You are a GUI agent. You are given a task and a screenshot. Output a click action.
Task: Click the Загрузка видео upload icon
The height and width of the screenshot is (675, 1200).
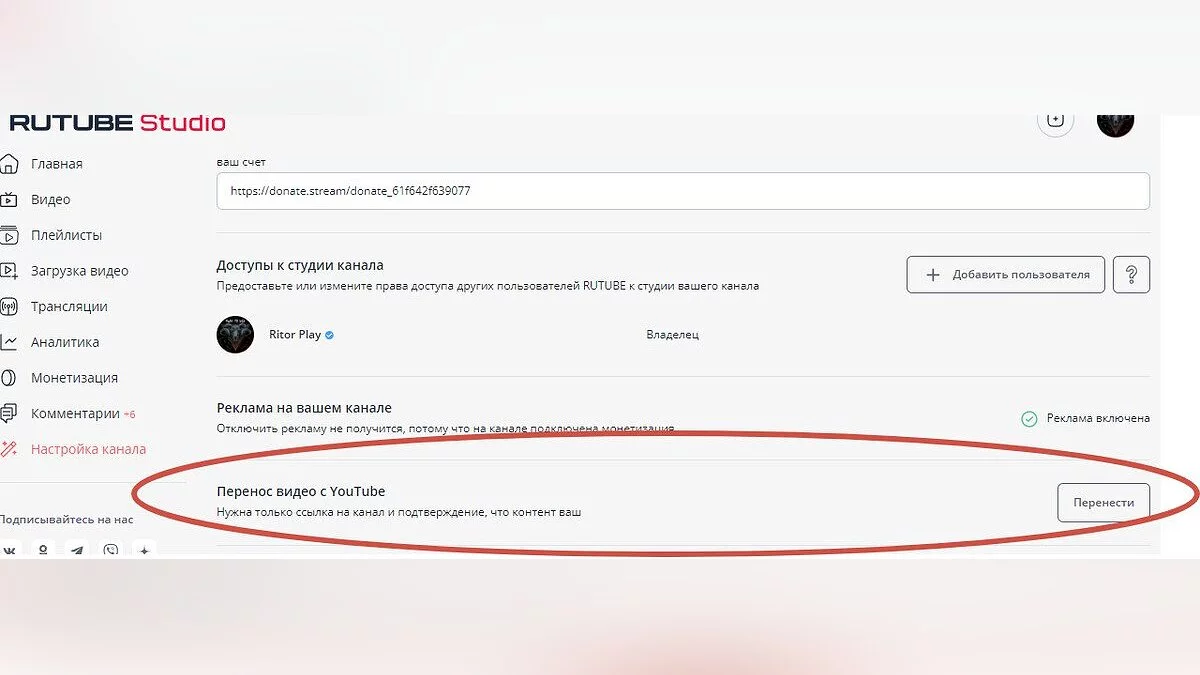(9, 271)
